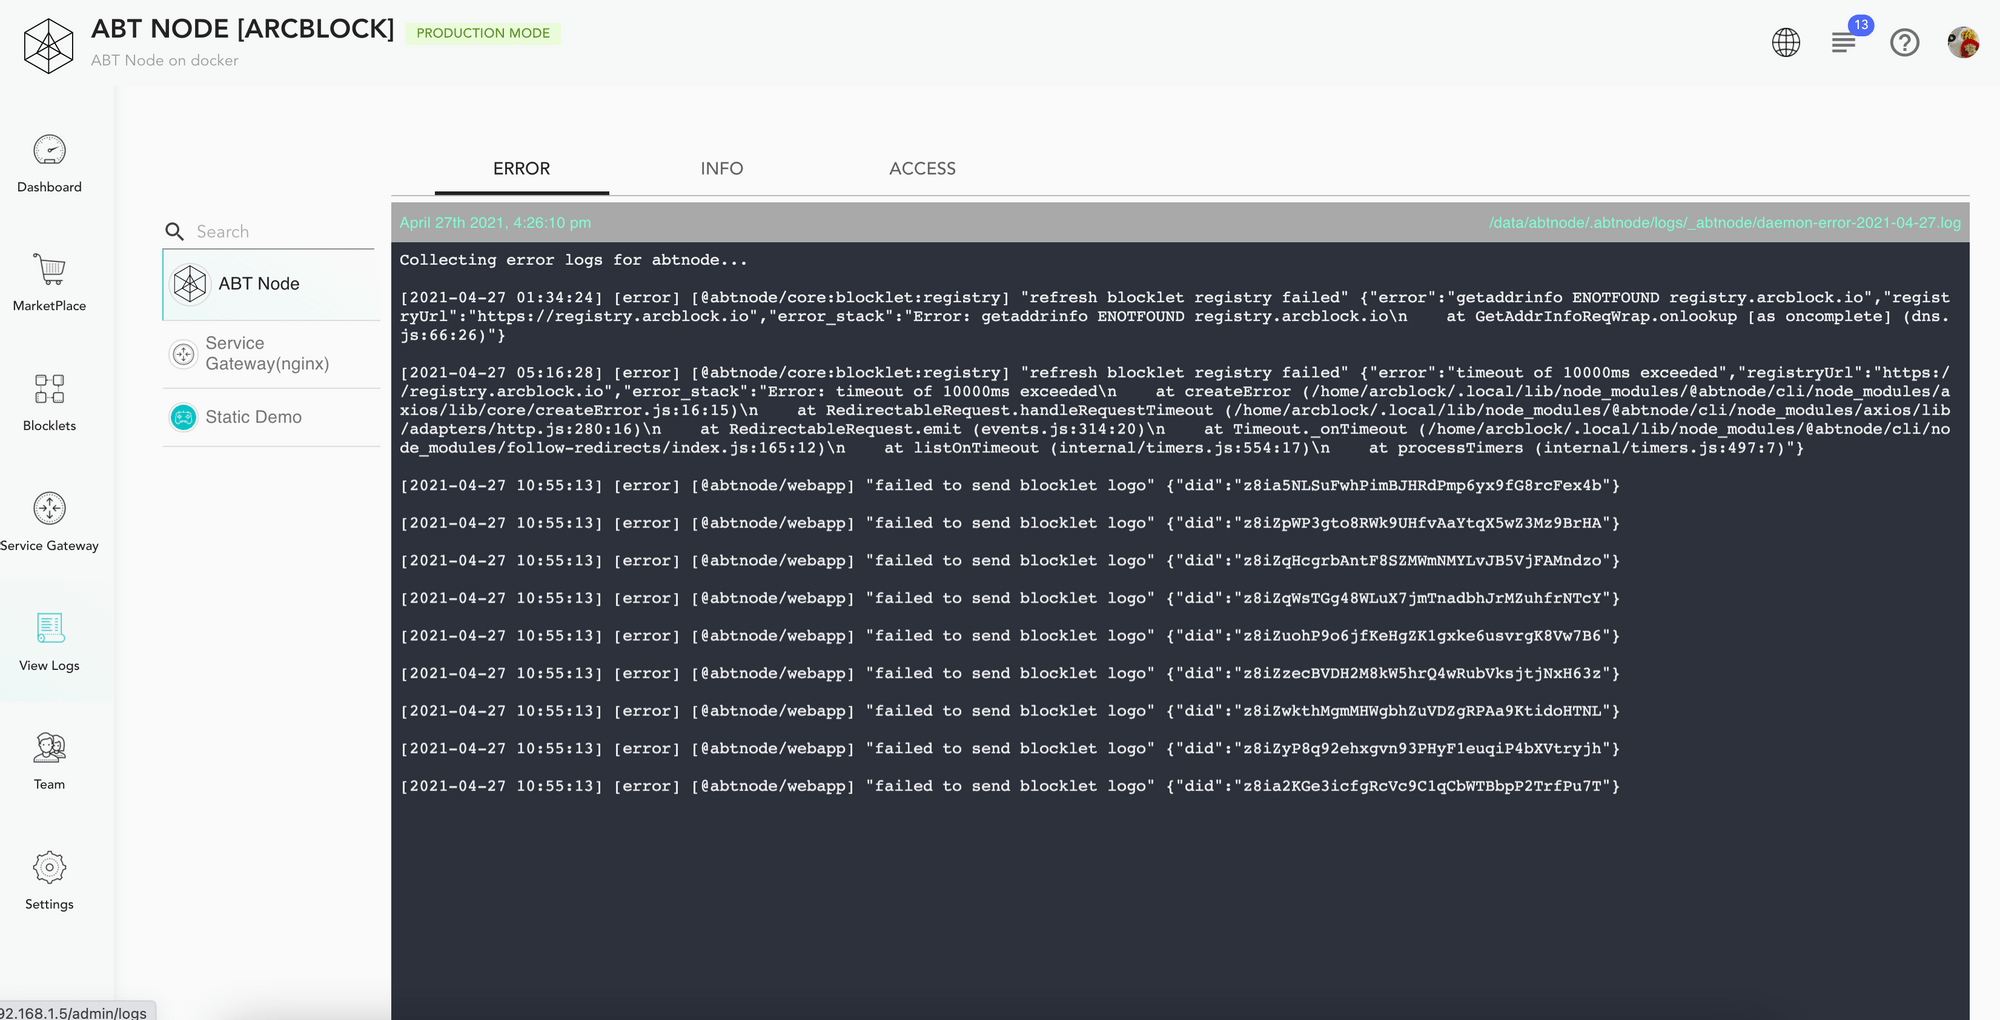Click the ABT Node list item icon
The height and width of the screenshot is (1020, 2000).
point(190,284)
